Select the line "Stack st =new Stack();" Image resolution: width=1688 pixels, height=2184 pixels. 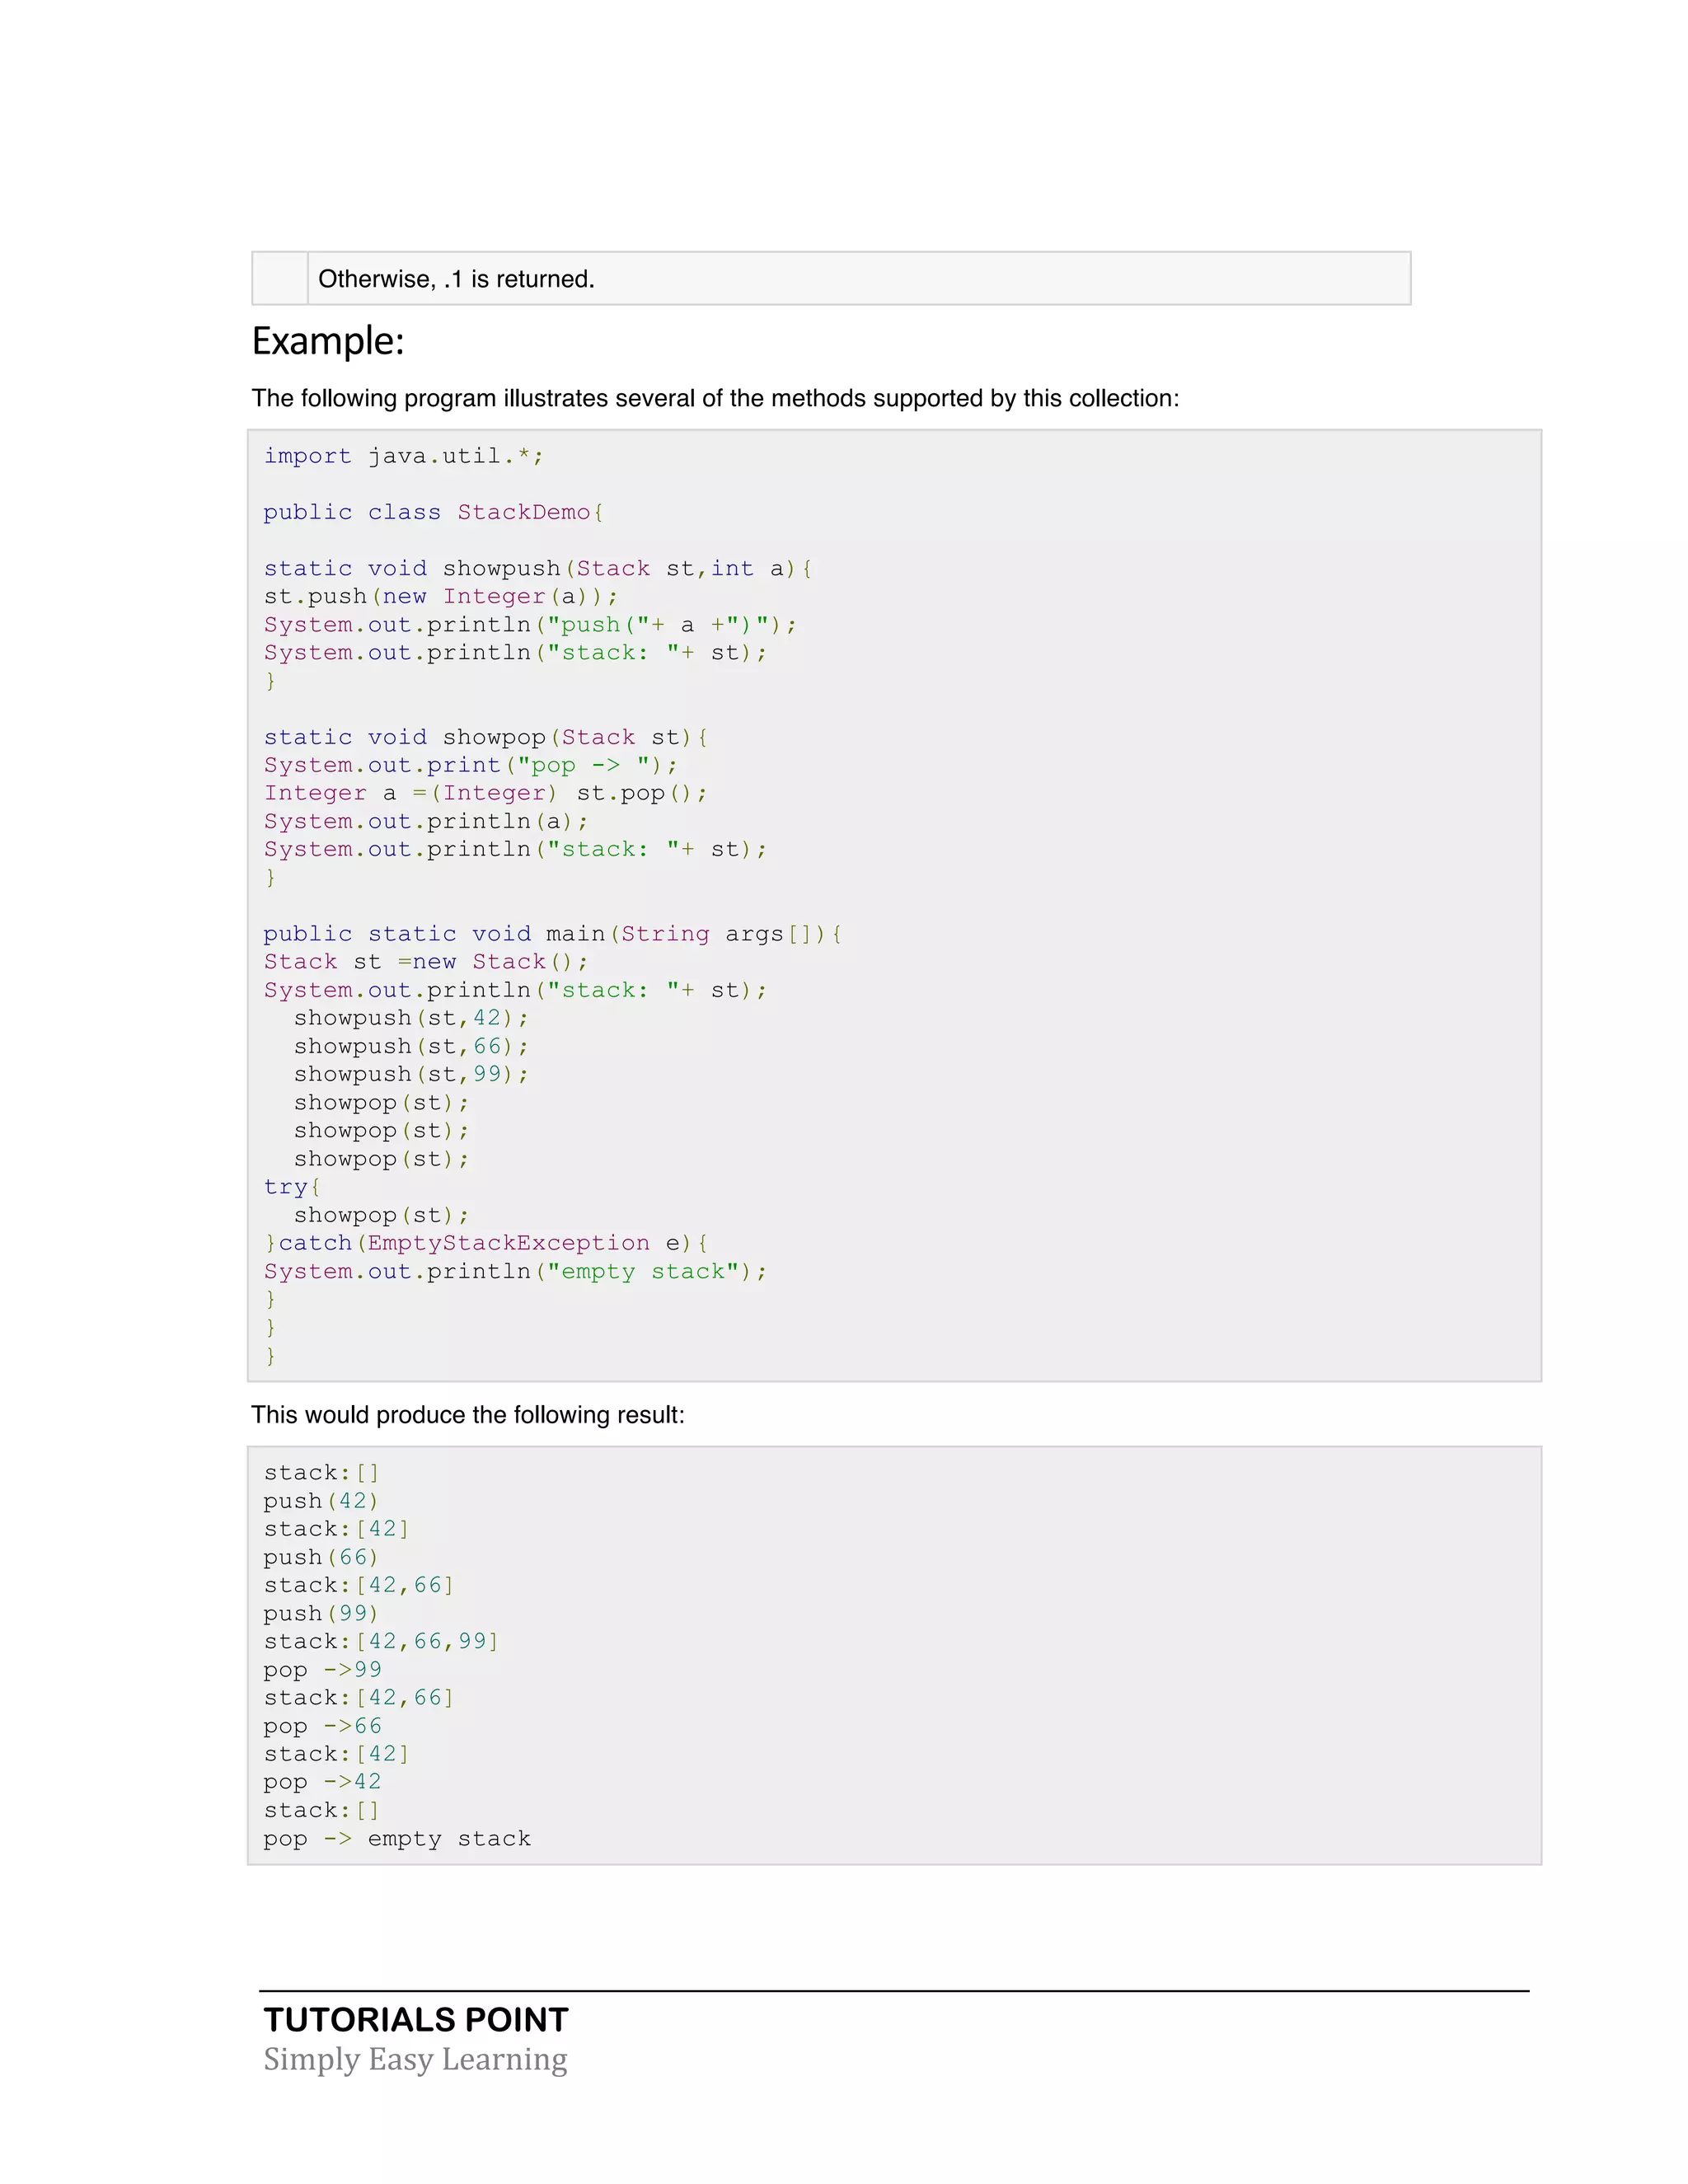pos(426,962)
